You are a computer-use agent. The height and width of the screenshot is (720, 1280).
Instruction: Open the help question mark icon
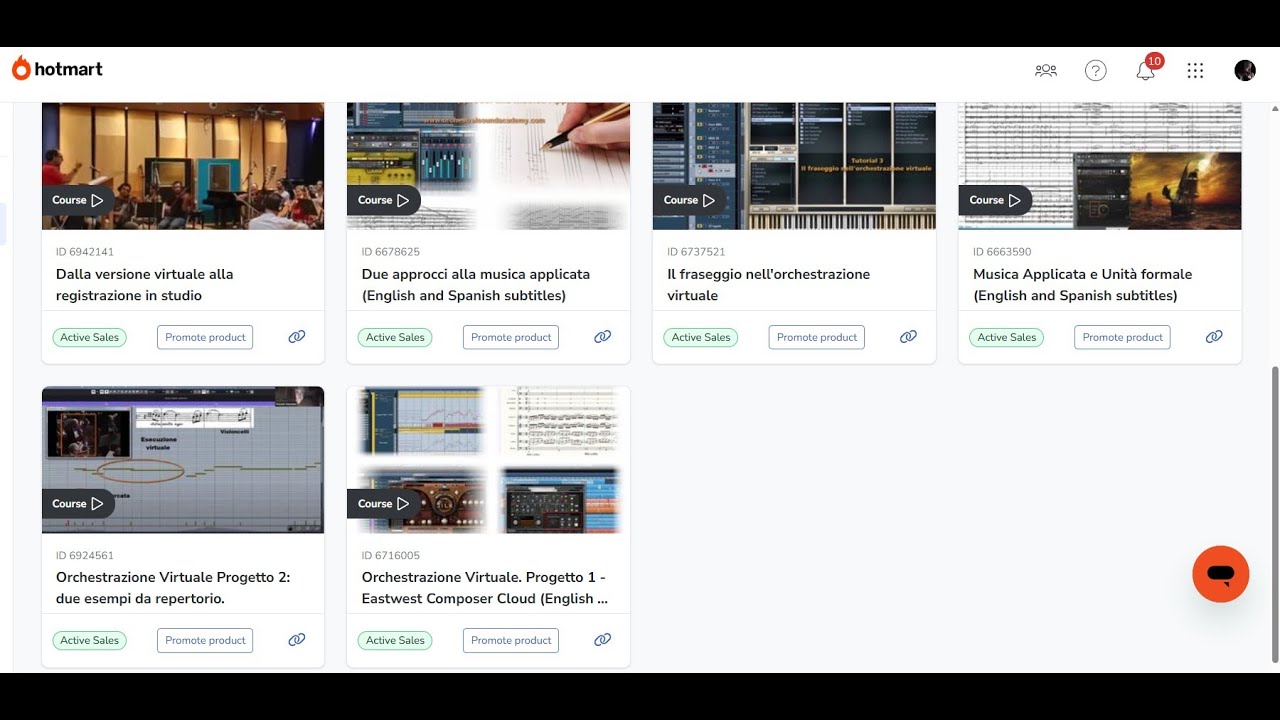[x=1096, y=70]
